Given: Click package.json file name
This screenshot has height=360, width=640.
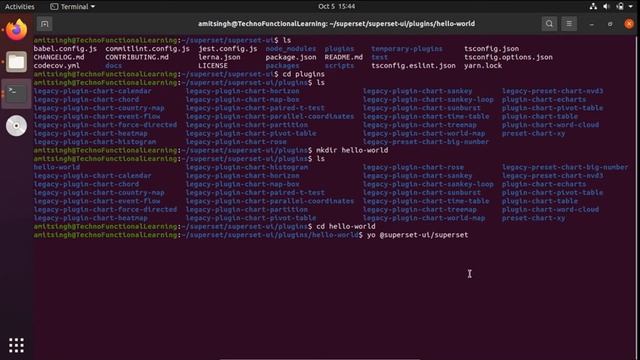Looking at the screenshot, I should coord(291,57).
